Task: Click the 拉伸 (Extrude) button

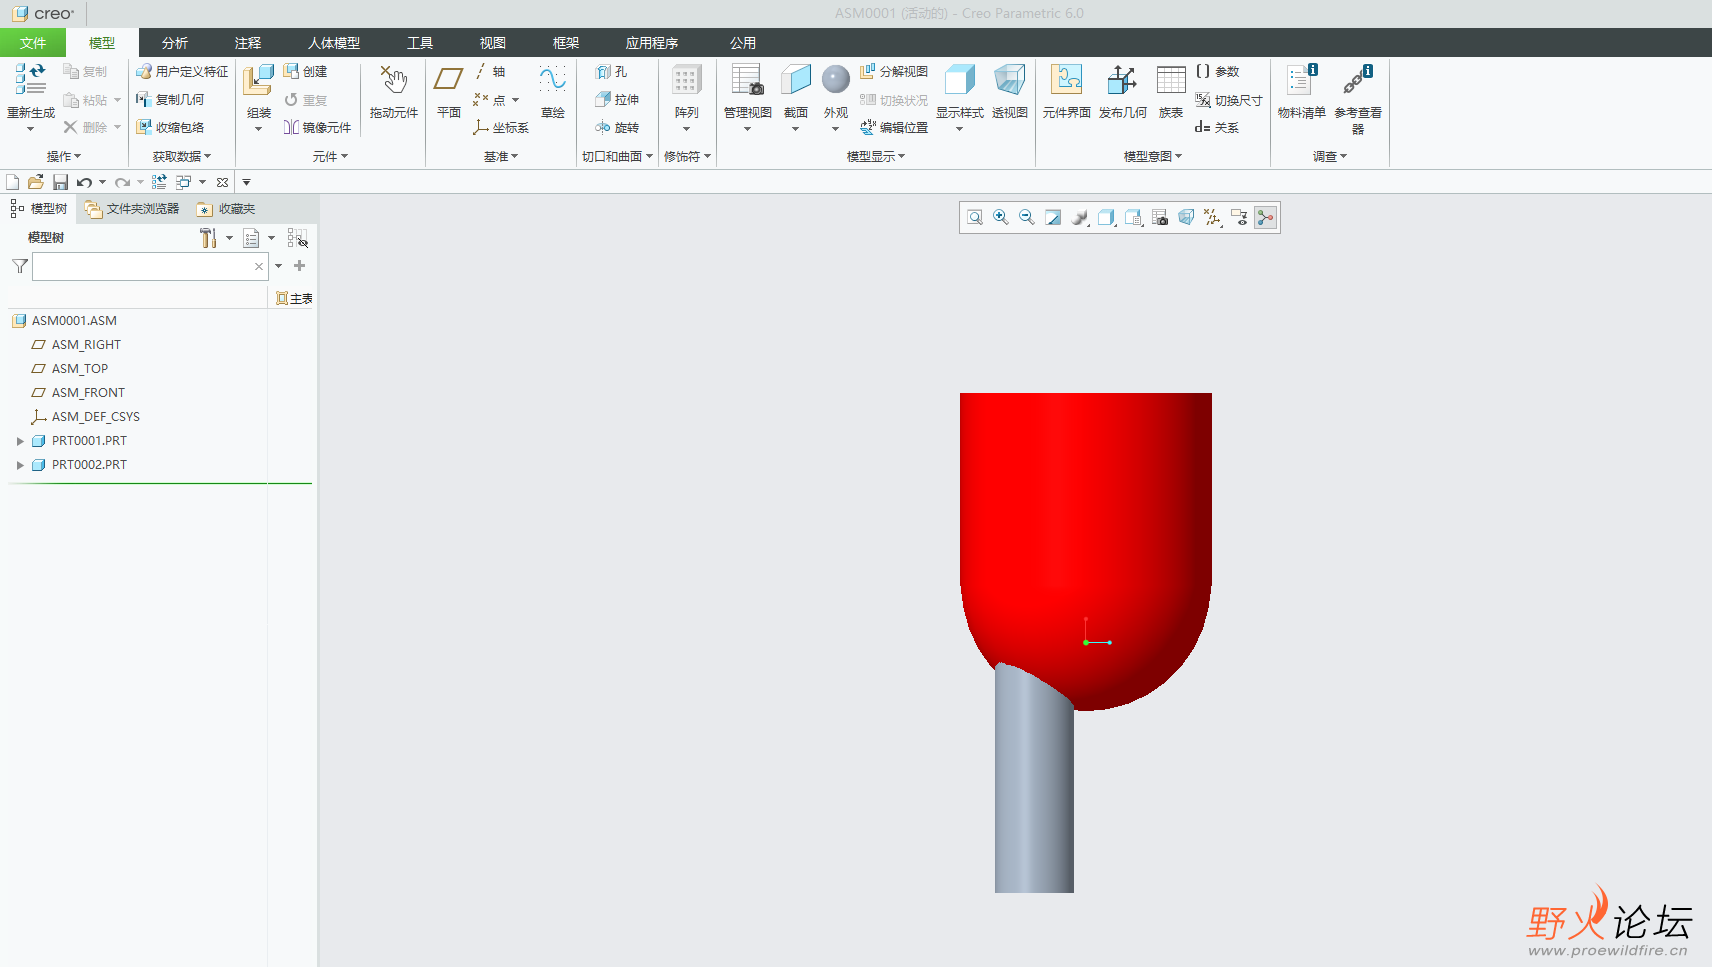Action: [x=617, y=100]
